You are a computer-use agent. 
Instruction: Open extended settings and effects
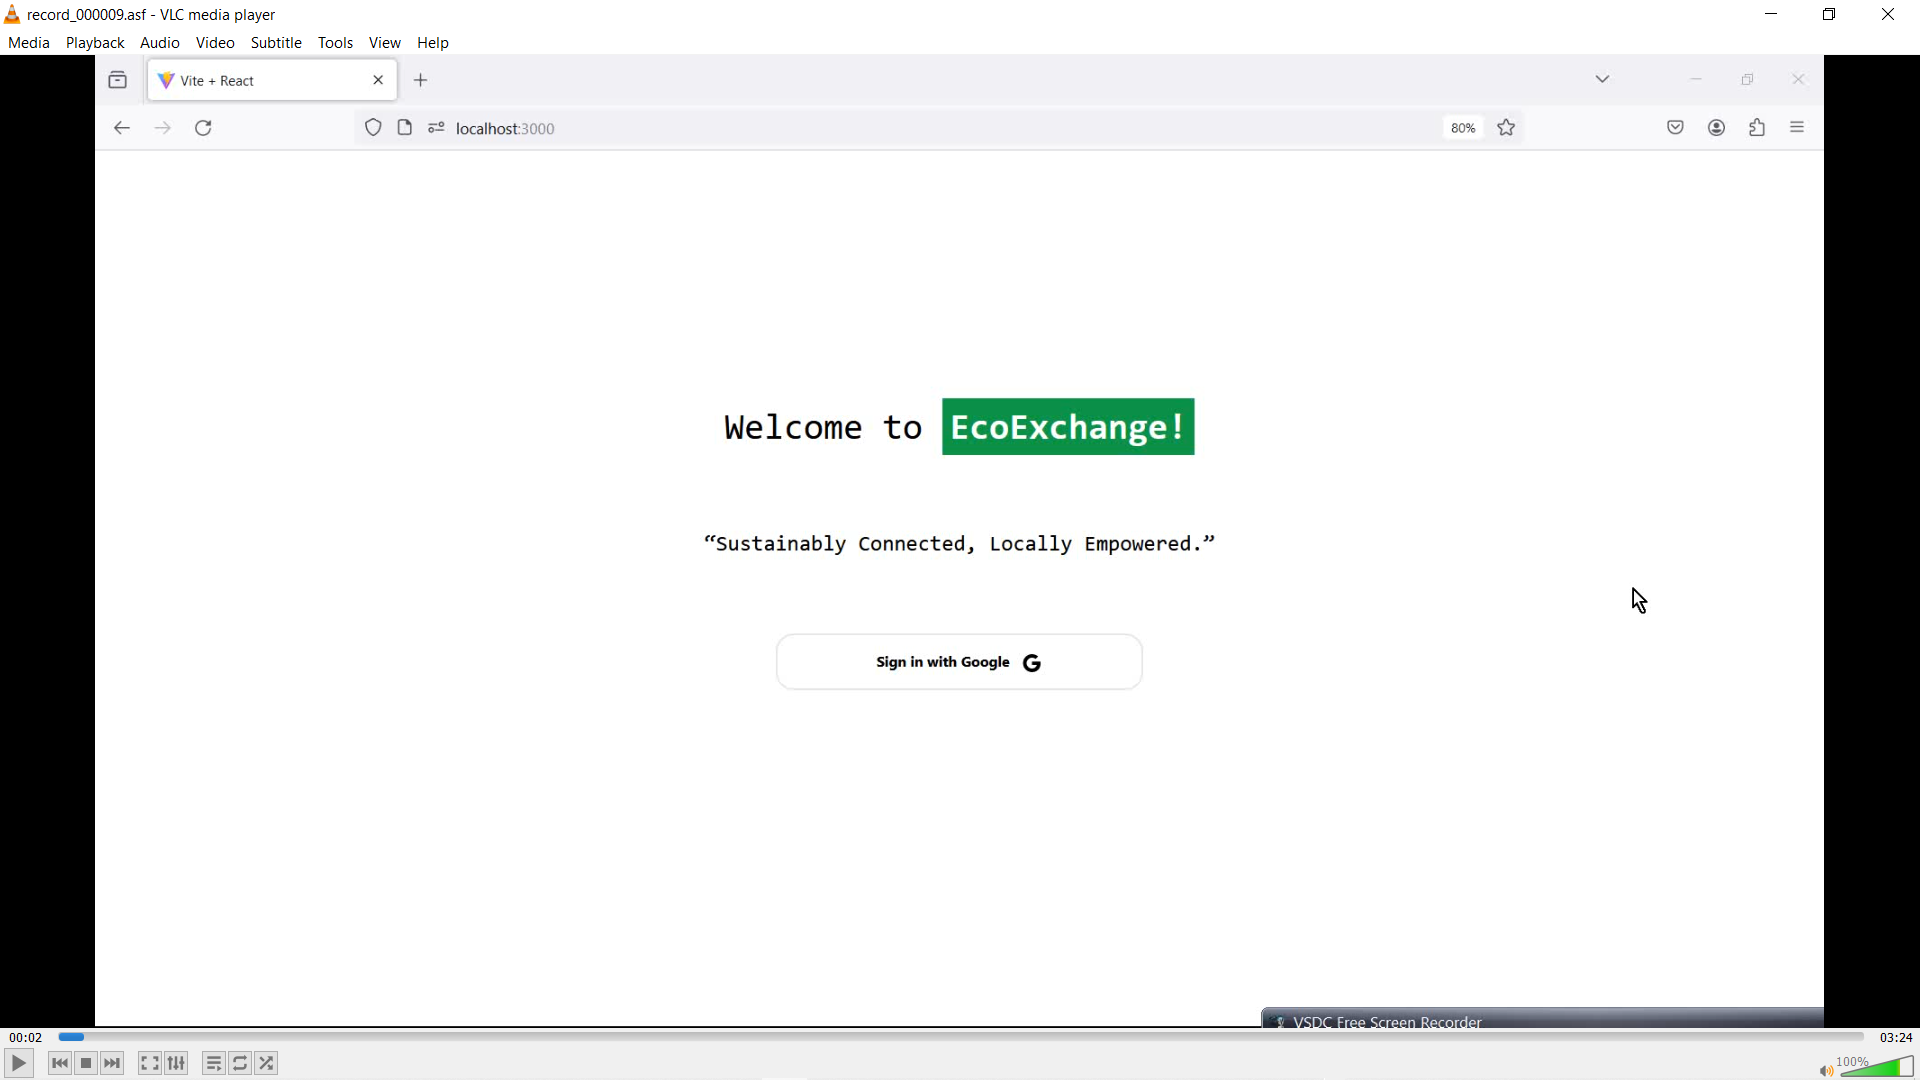pos(177,1063)
